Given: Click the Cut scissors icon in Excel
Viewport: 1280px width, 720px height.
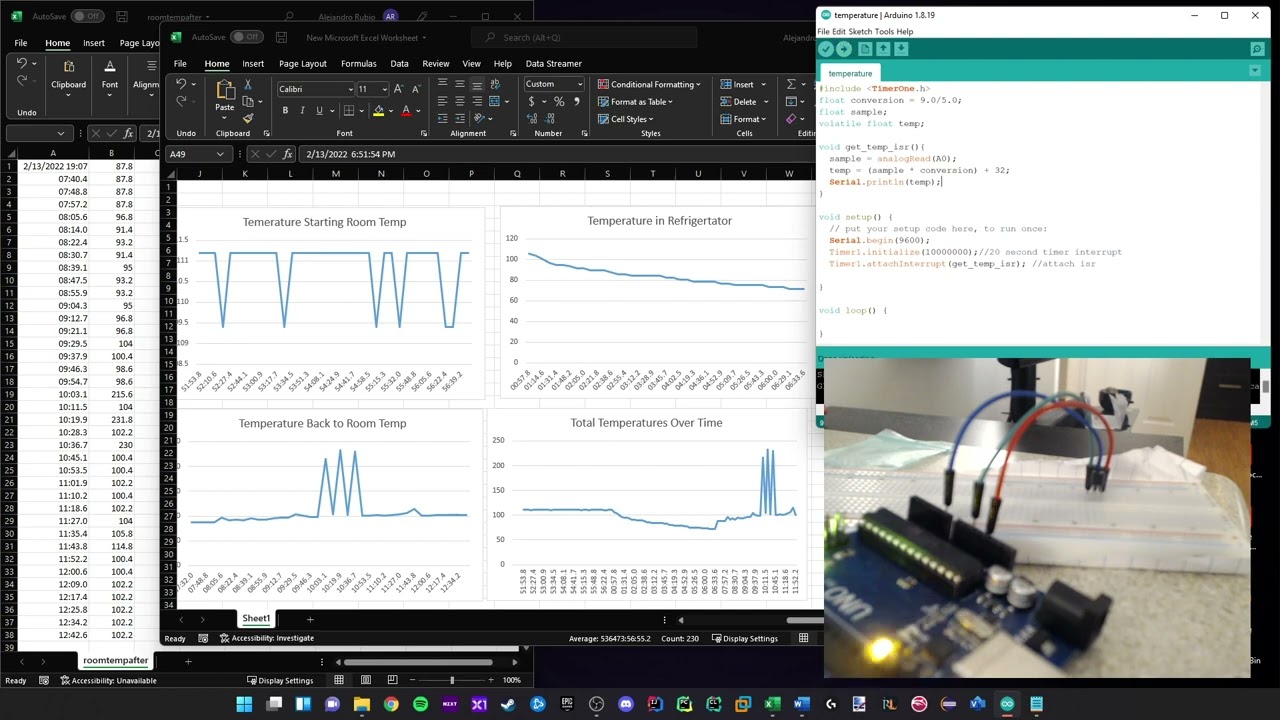Looking at the screenshot, I should [x=248, y=84].
